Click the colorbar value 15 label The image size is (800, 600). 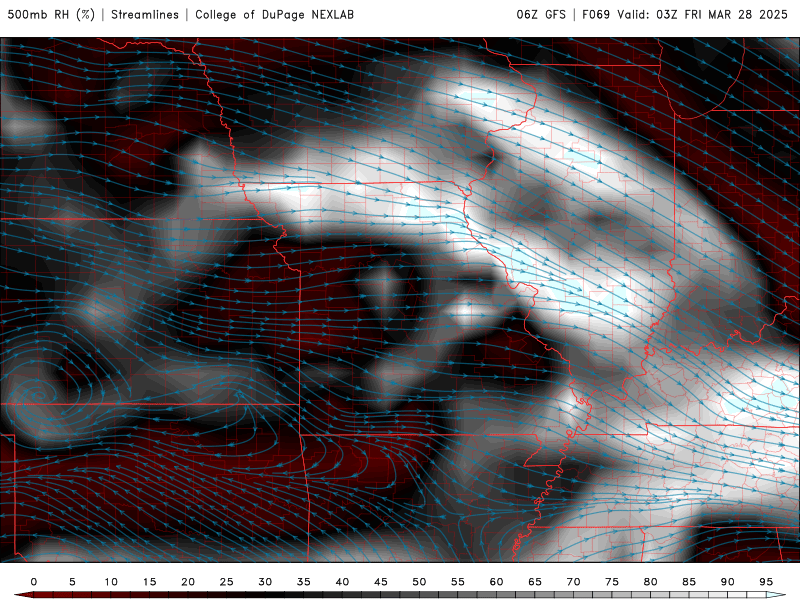point(149,582)
